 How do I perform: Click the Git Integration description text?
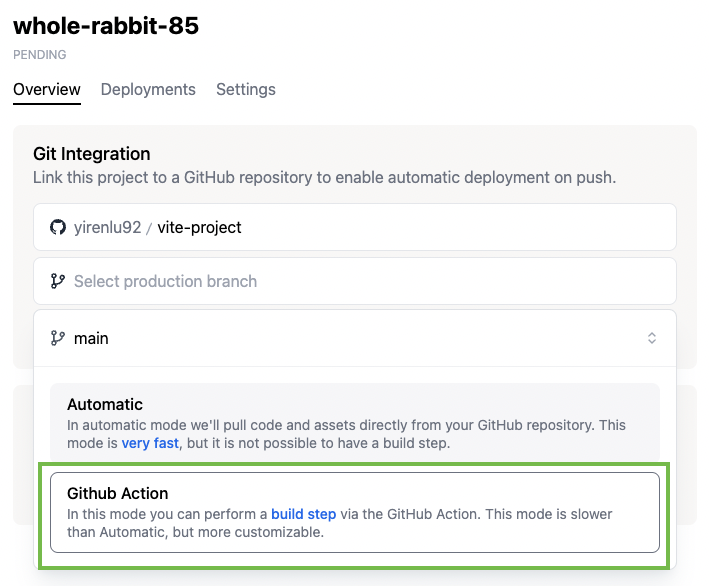324,178
